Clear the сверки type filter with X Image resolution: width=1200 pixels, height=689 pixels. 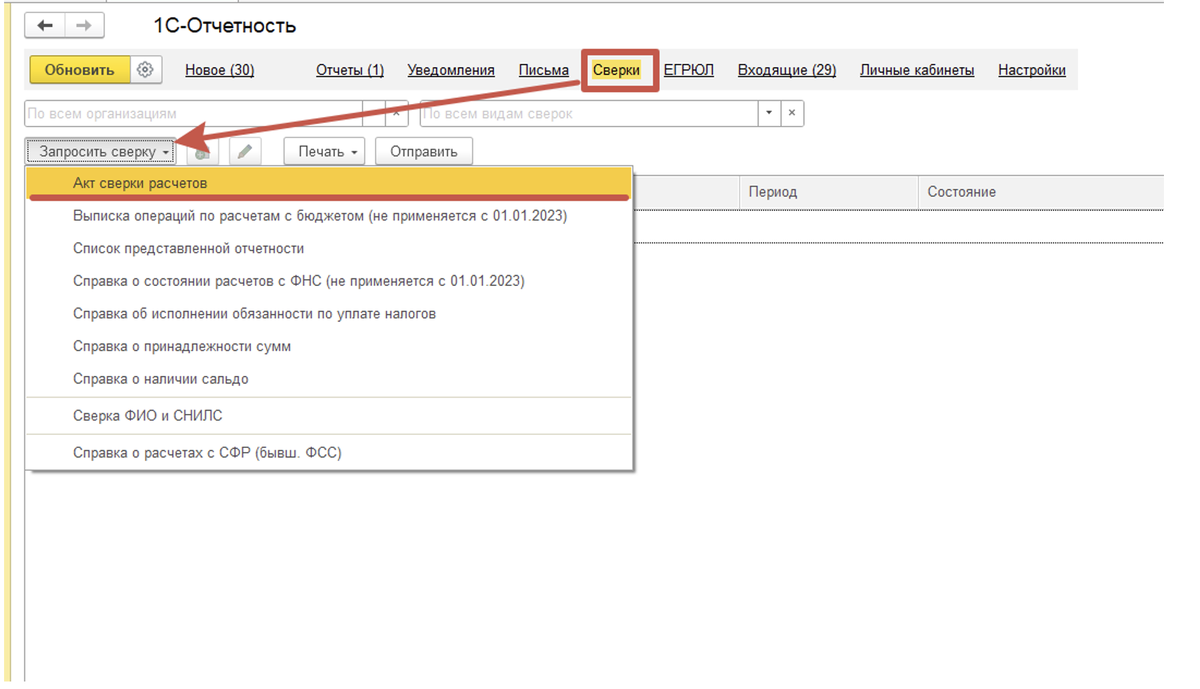click(791, 114)
